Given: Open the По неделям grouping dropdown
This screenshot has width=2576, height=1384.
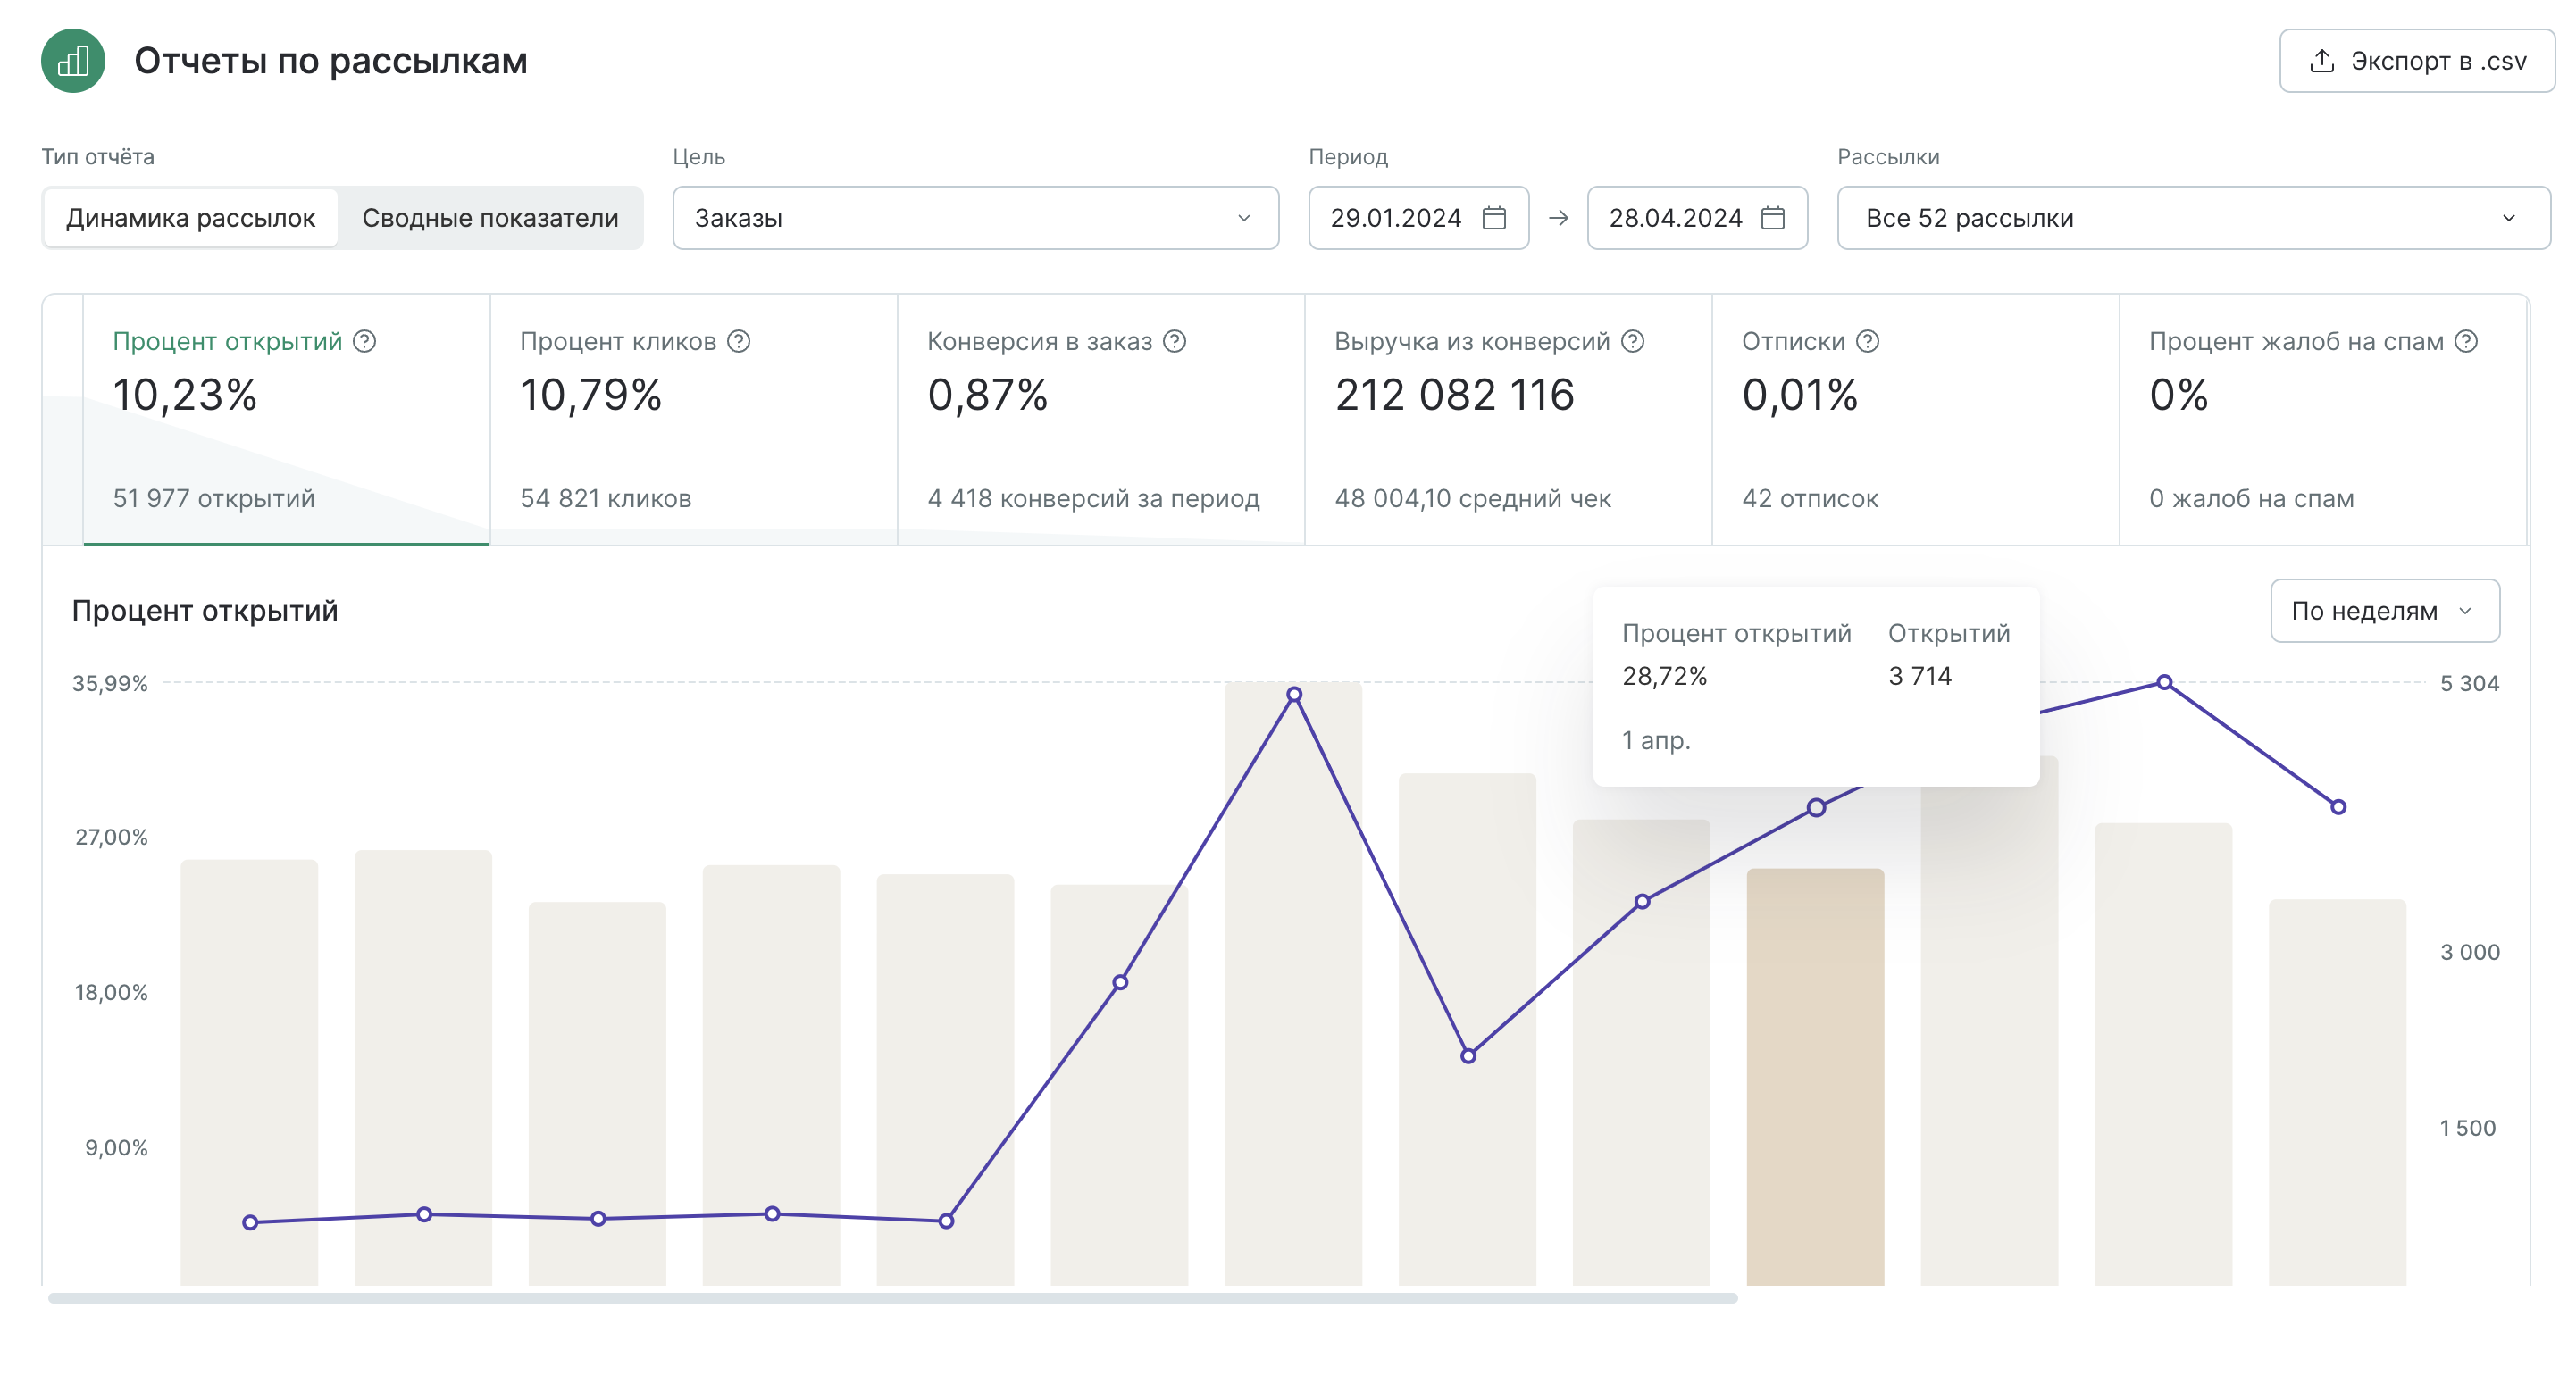Looking at the screenshot, I should (2385, 610).
